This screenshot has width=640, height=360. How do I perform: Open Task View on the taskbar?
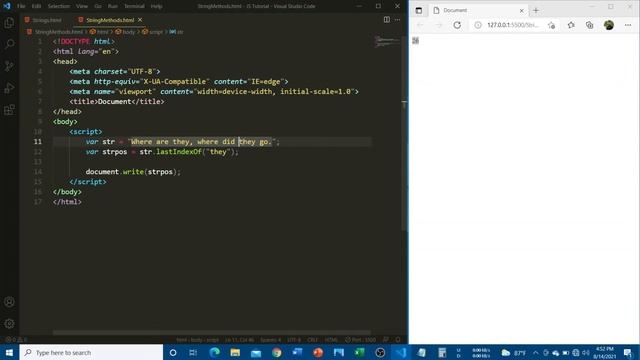coord(193,352)
